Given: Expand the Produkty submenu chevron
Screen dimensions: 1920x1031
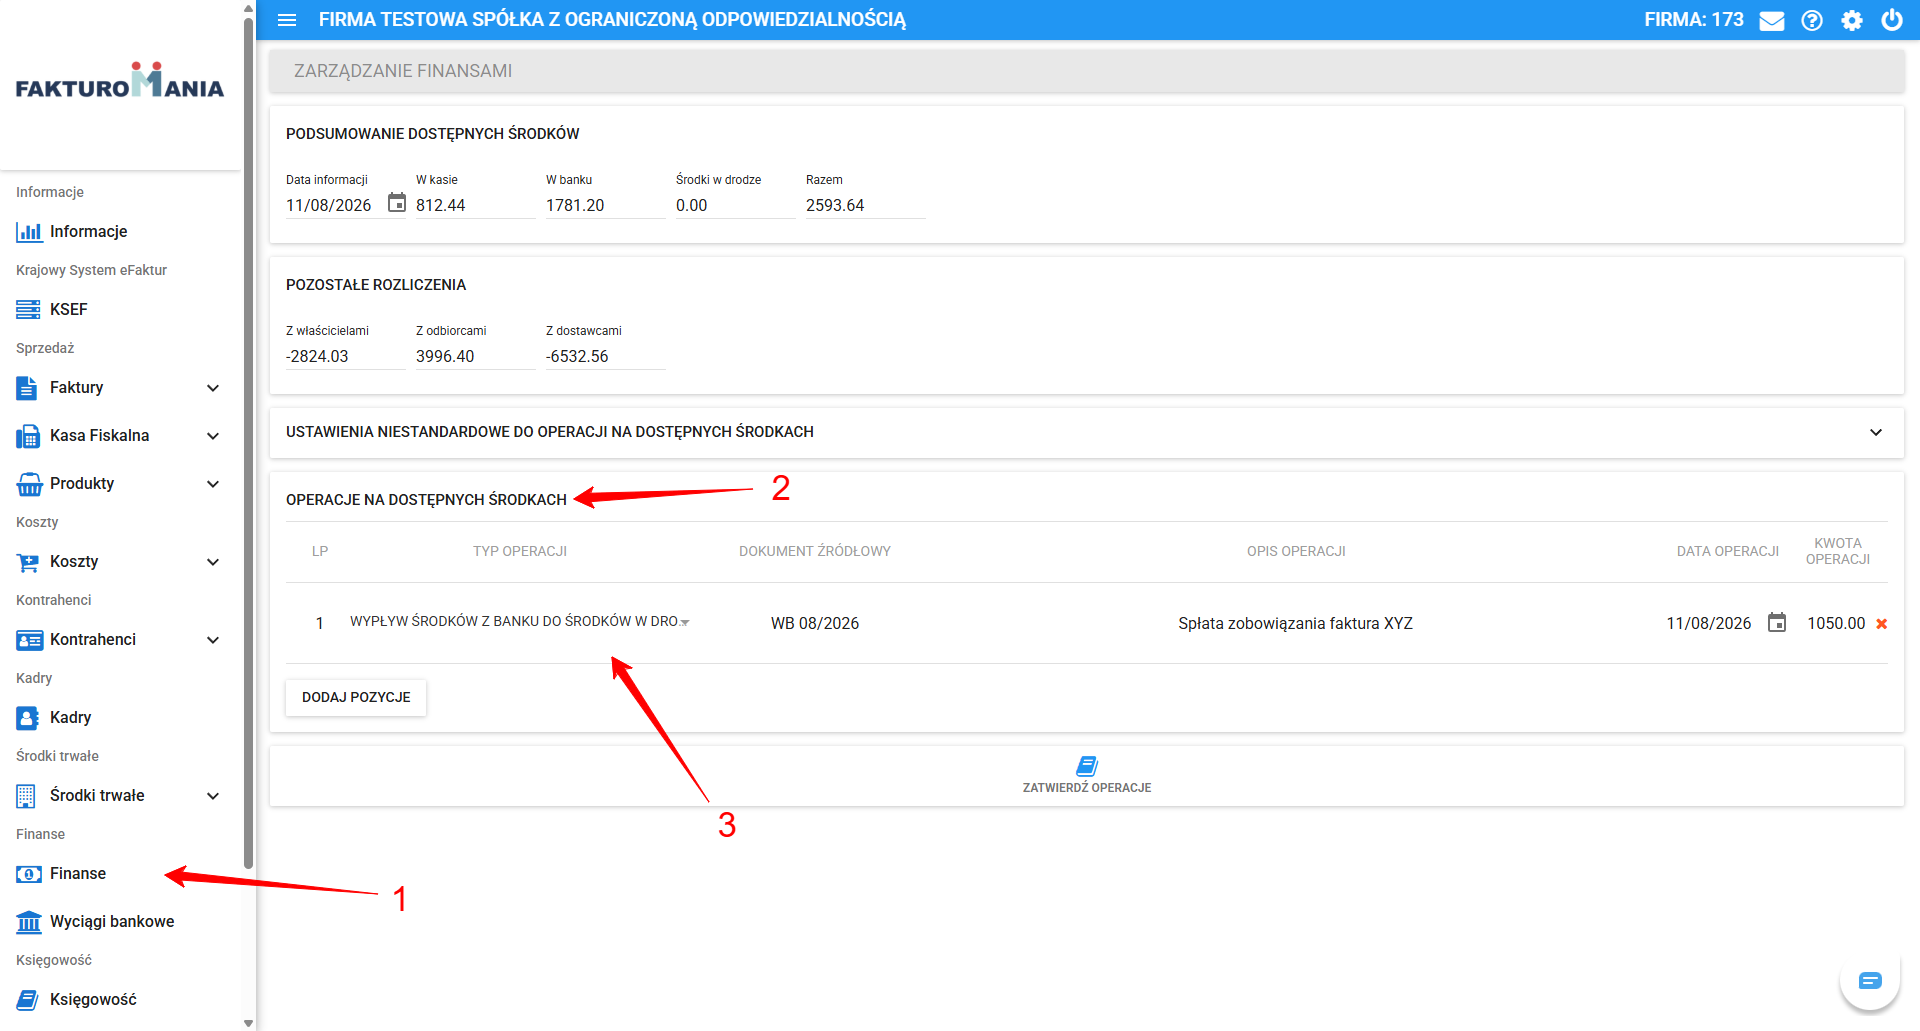Looking at the screenshot, I should (x=213, y=484).
